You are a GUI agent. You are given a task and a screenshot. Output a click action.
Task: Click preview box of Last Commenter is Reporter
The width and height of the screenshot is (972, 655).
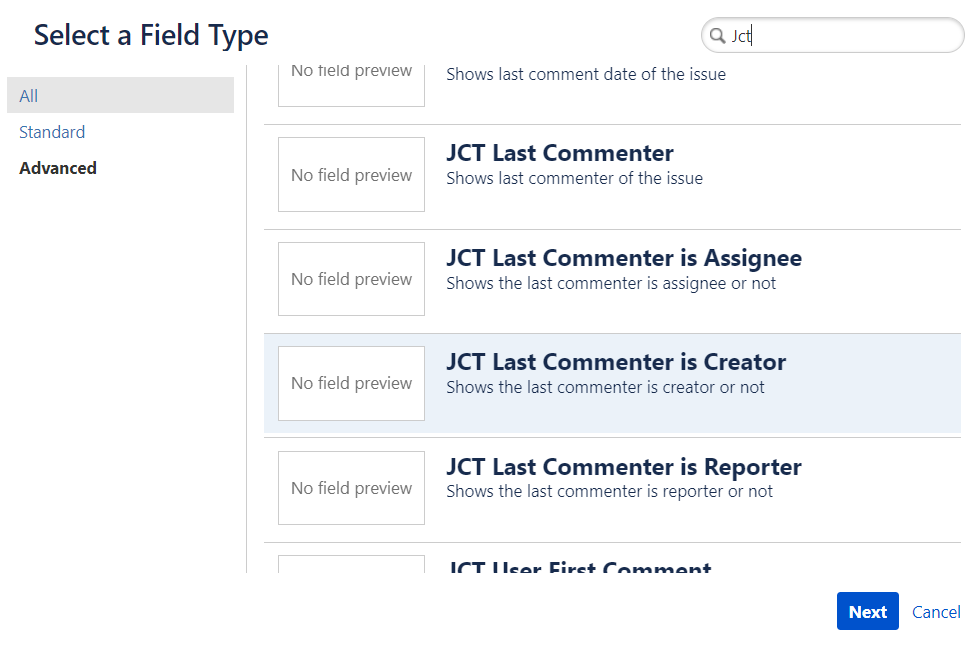point(351,488)
